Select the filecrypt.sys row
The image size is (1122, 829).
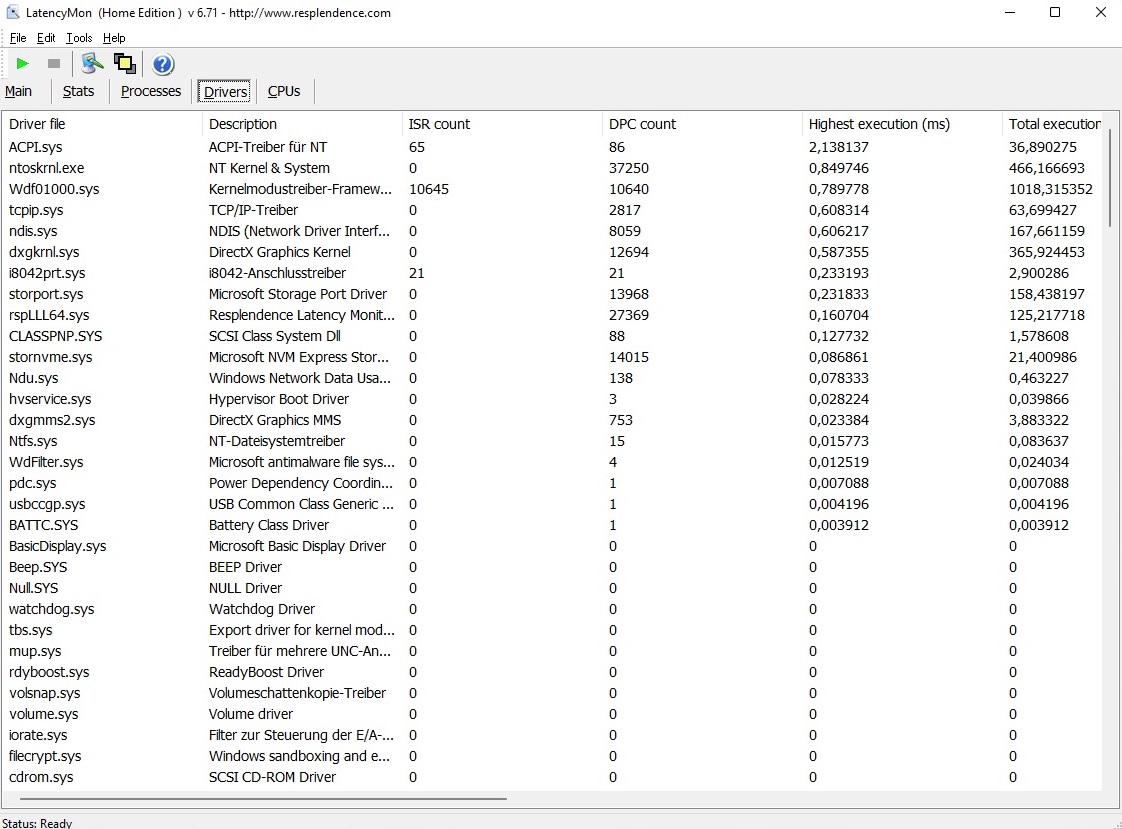click(552, 755)
